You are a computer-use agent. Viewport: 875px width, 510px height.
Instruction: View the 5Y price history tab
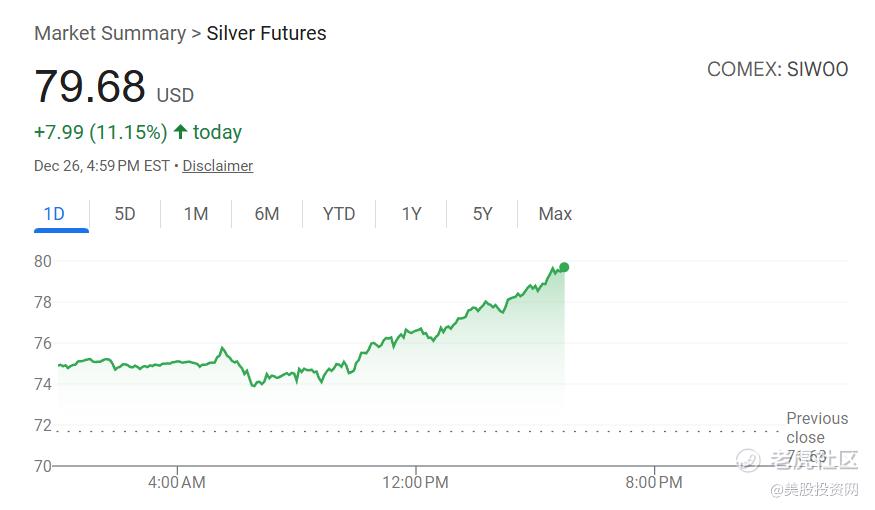click(482, 214)
